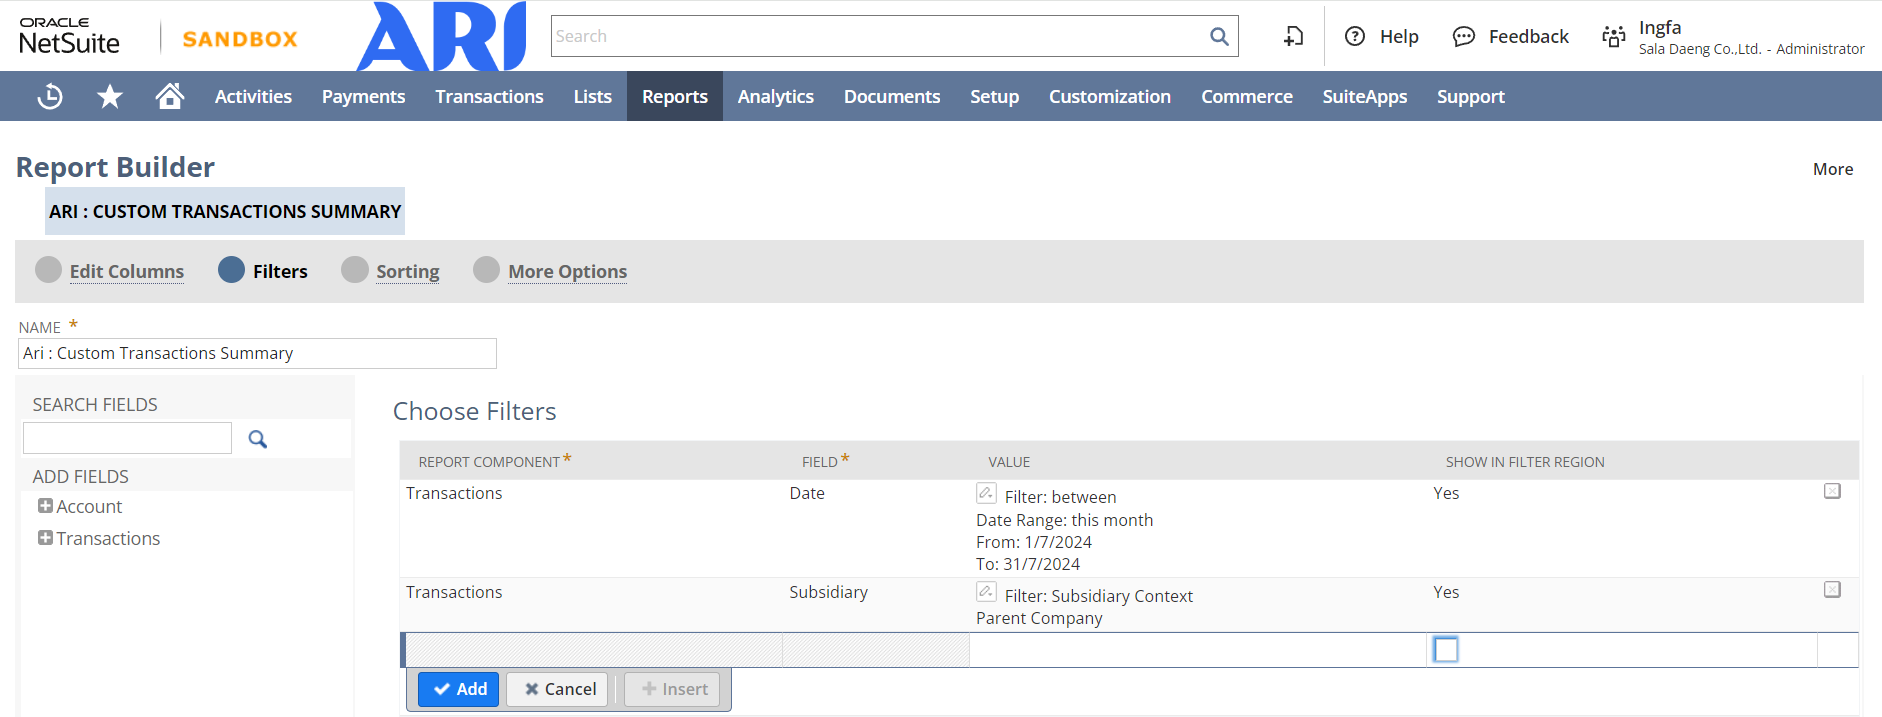The height and width of the screenshot is (717, 1882).
Task: Click the Show in Filter Region header
Action: pyautogui.click(x=1525, y=462)
